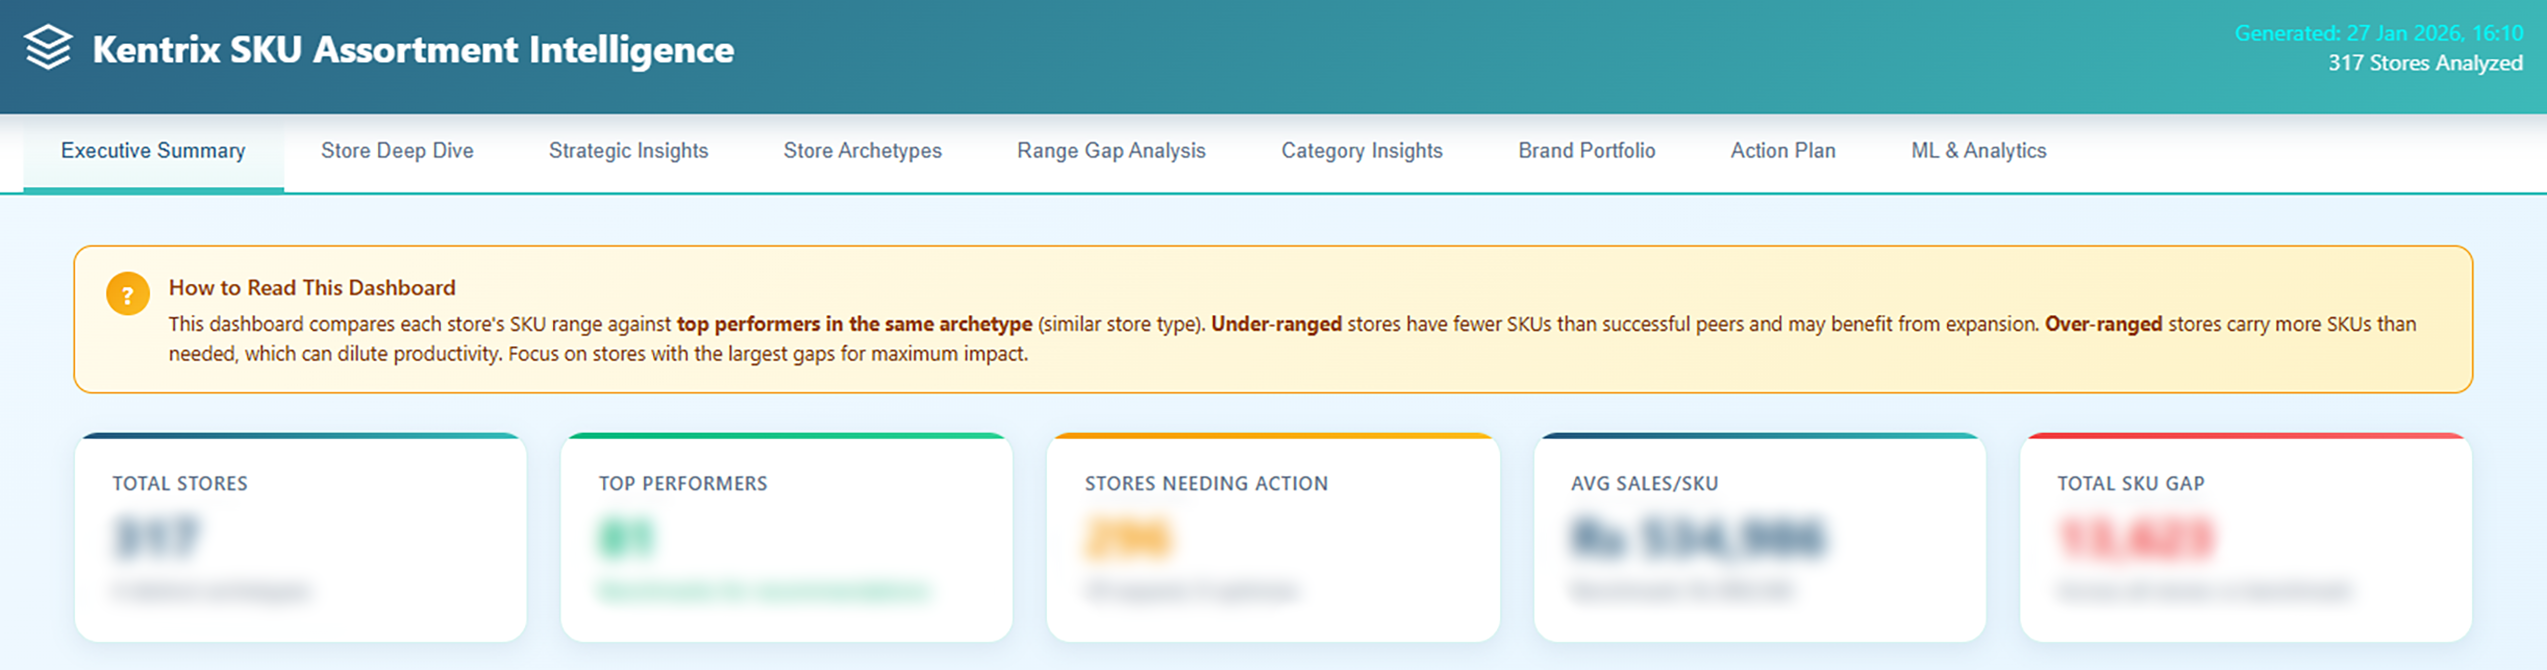Click the stacked layers logo icon
Viewport: 2547px width, 670px height.
pyautogui.click(x=48, y=48)
